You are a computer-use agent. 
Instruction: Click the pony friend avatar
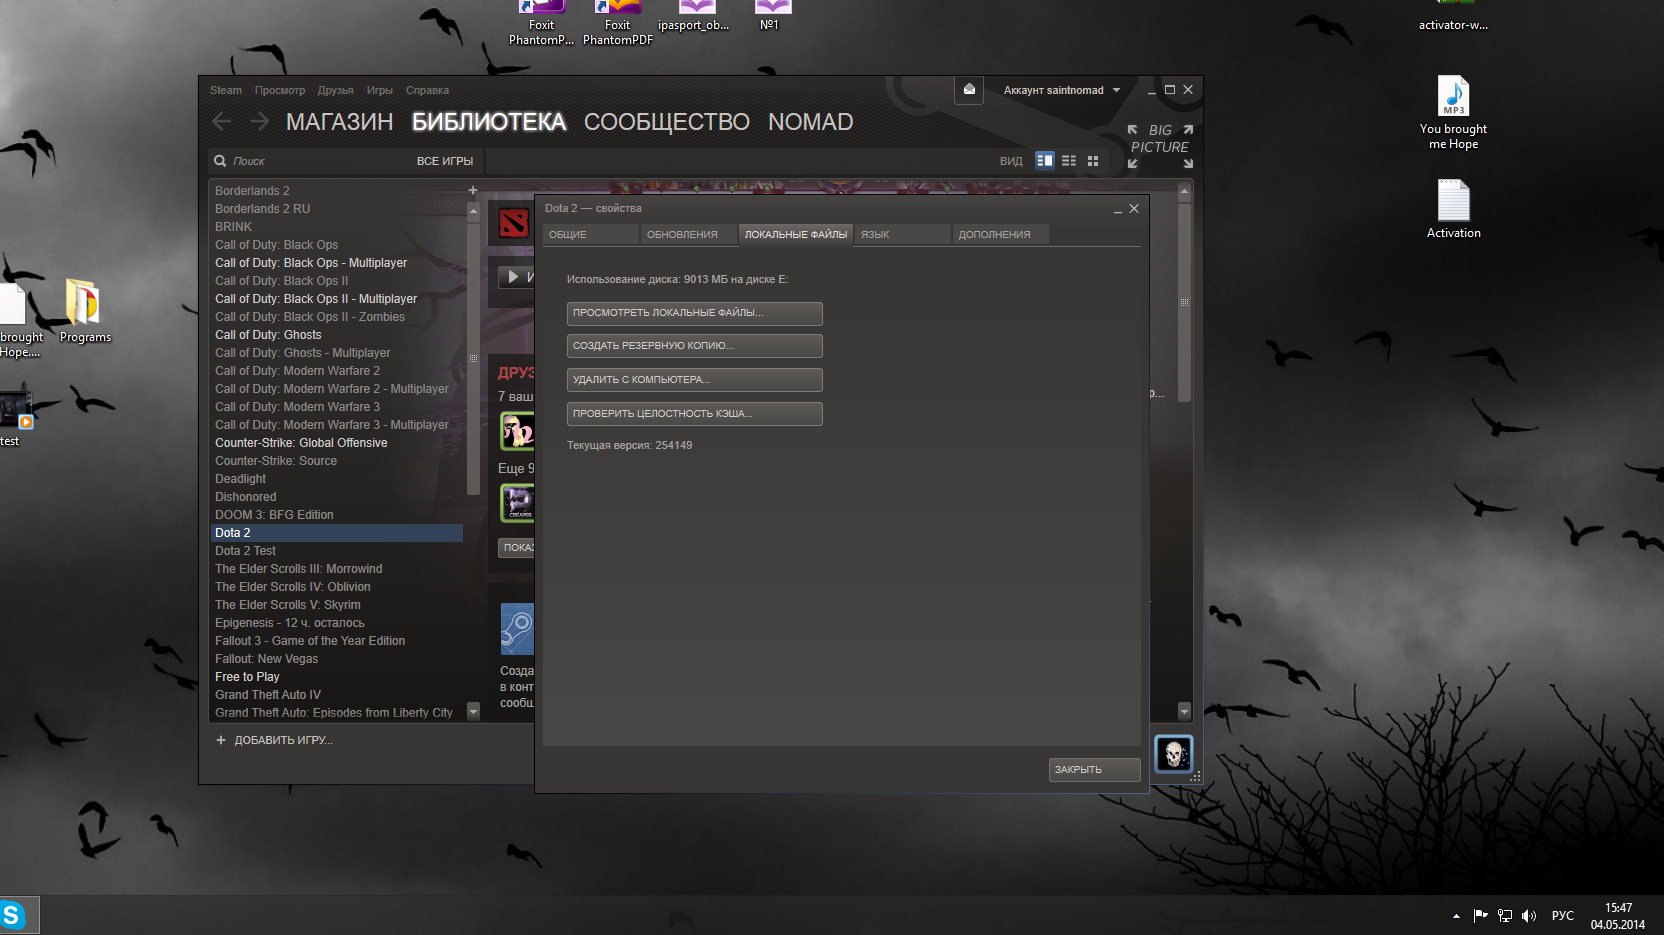coord(517,432)
